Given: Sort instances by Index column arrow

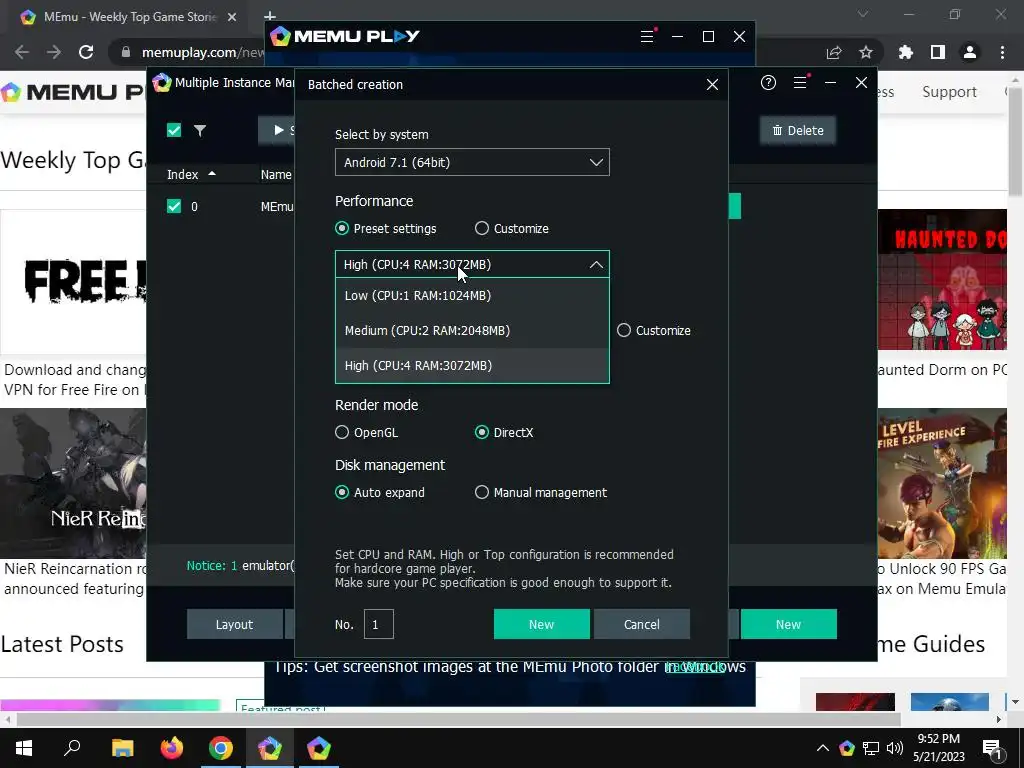Looking at the screenshot, I should coord(211,174).
